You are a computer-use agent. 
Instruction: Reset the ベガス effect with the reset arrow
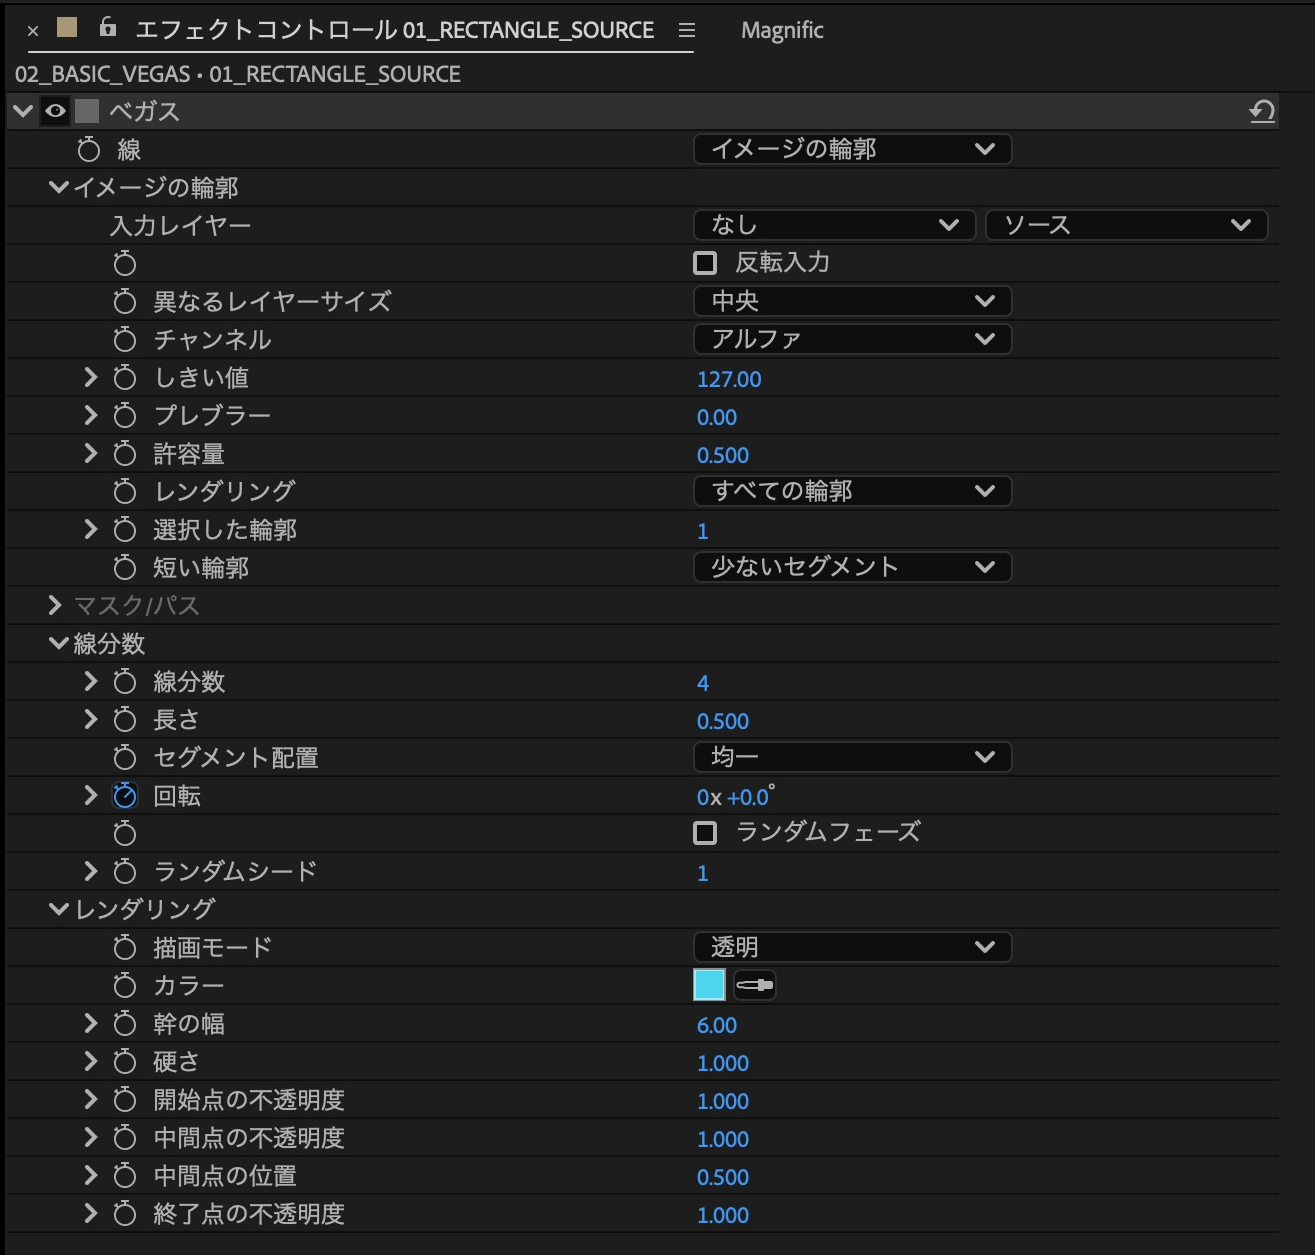[1262, 111]
